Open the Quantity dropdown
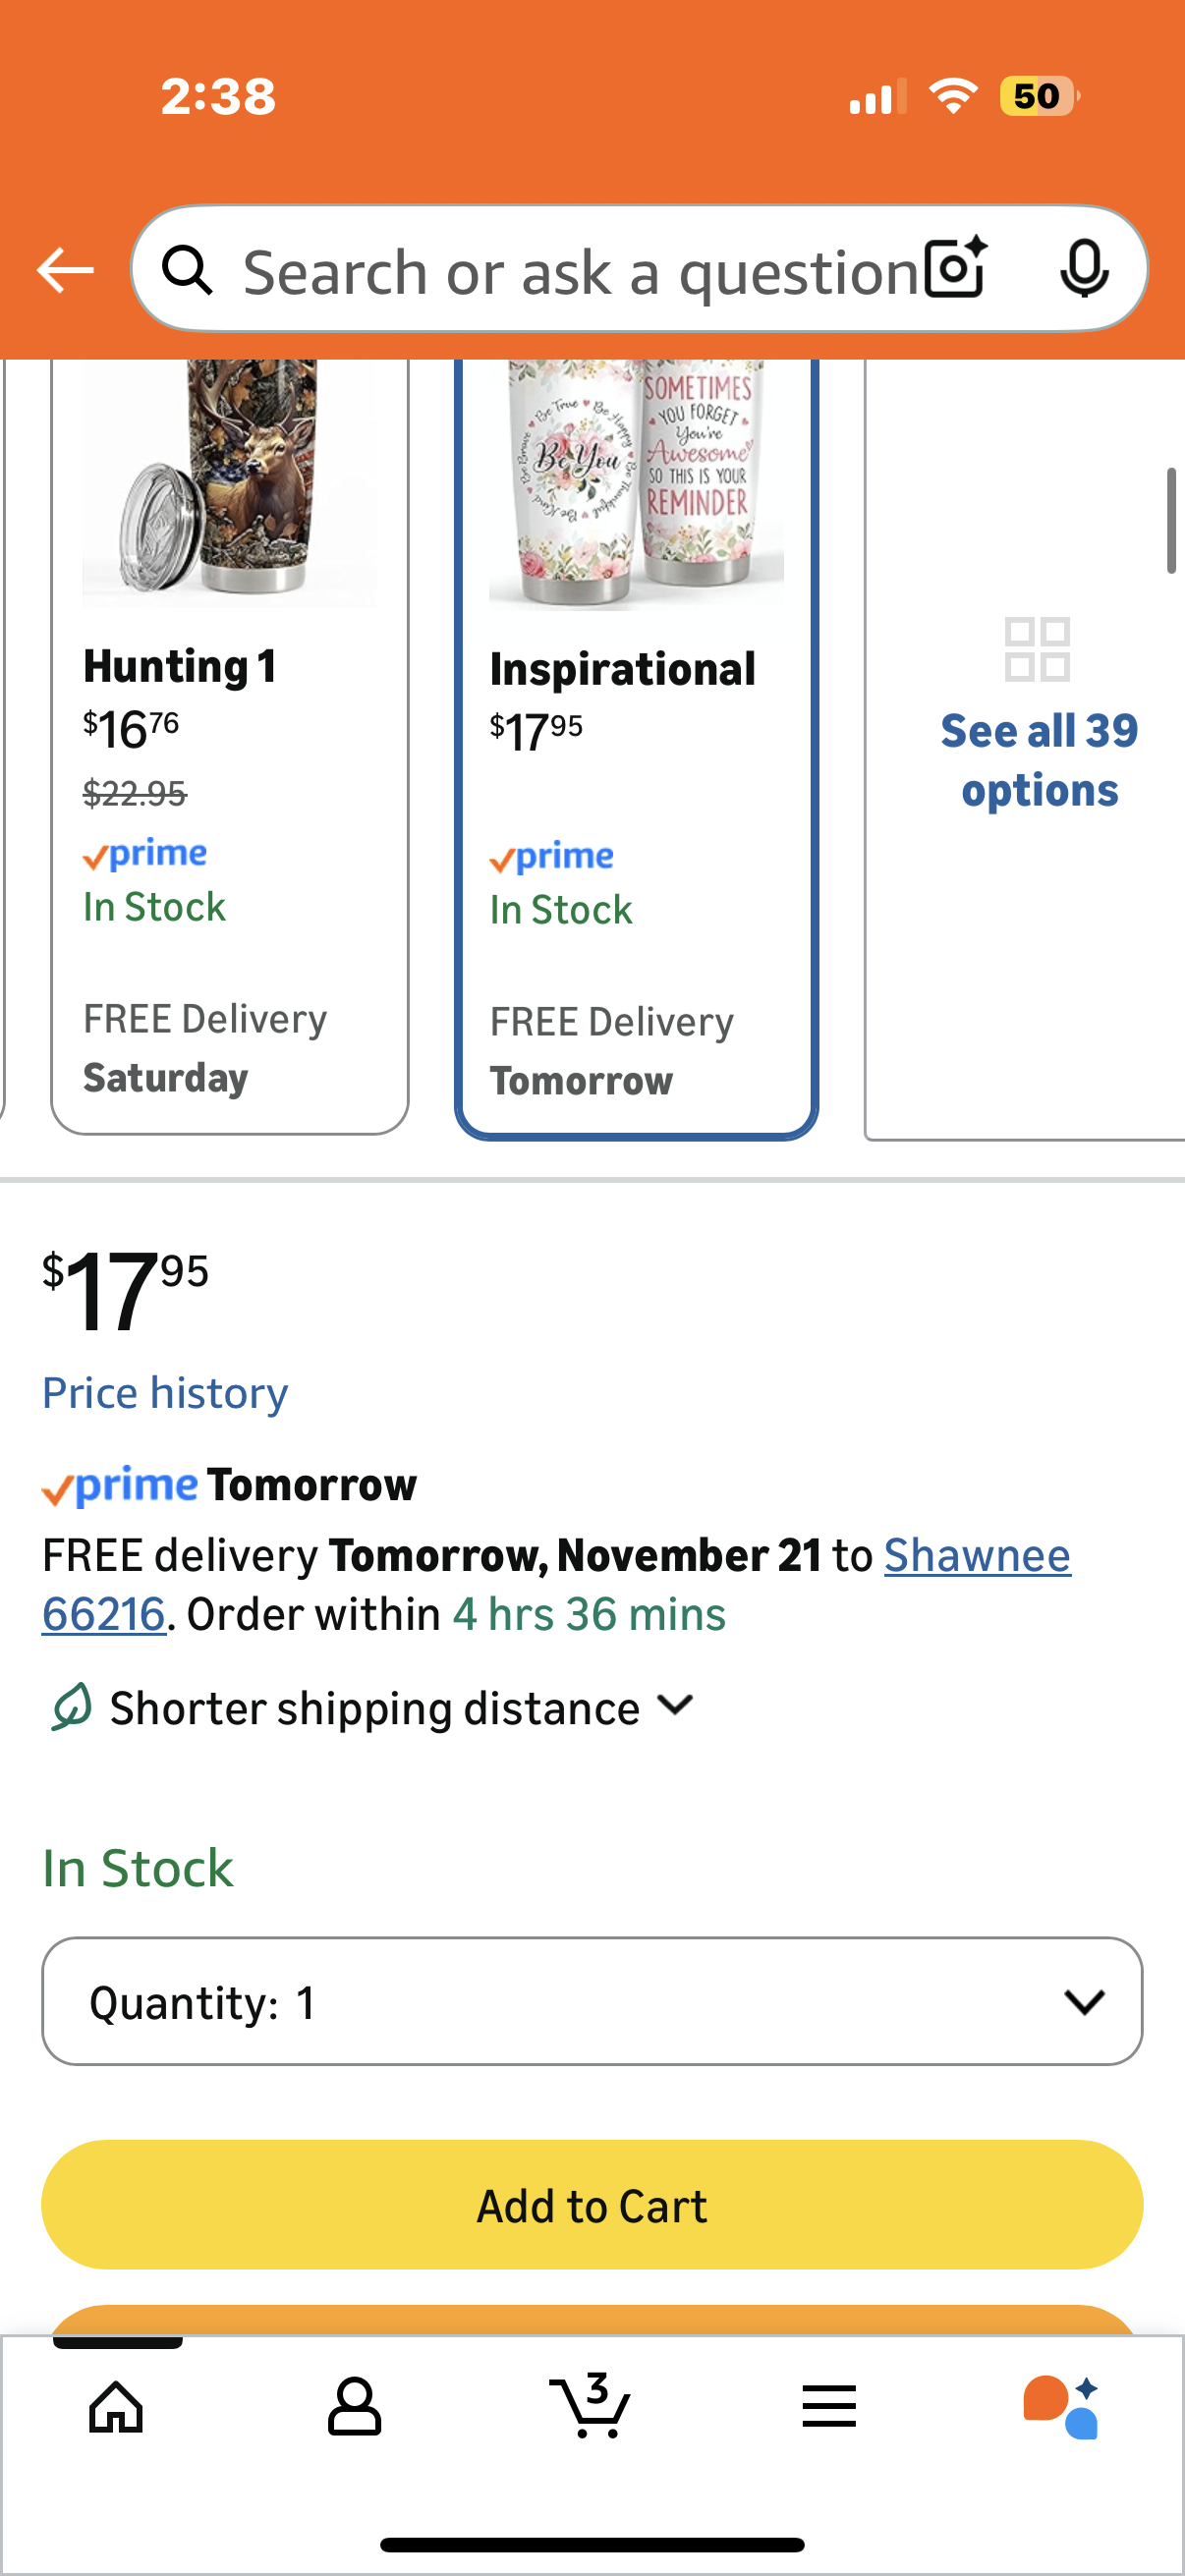The width and height of the screenshot is (1185, 2576). click(591, 2001)
